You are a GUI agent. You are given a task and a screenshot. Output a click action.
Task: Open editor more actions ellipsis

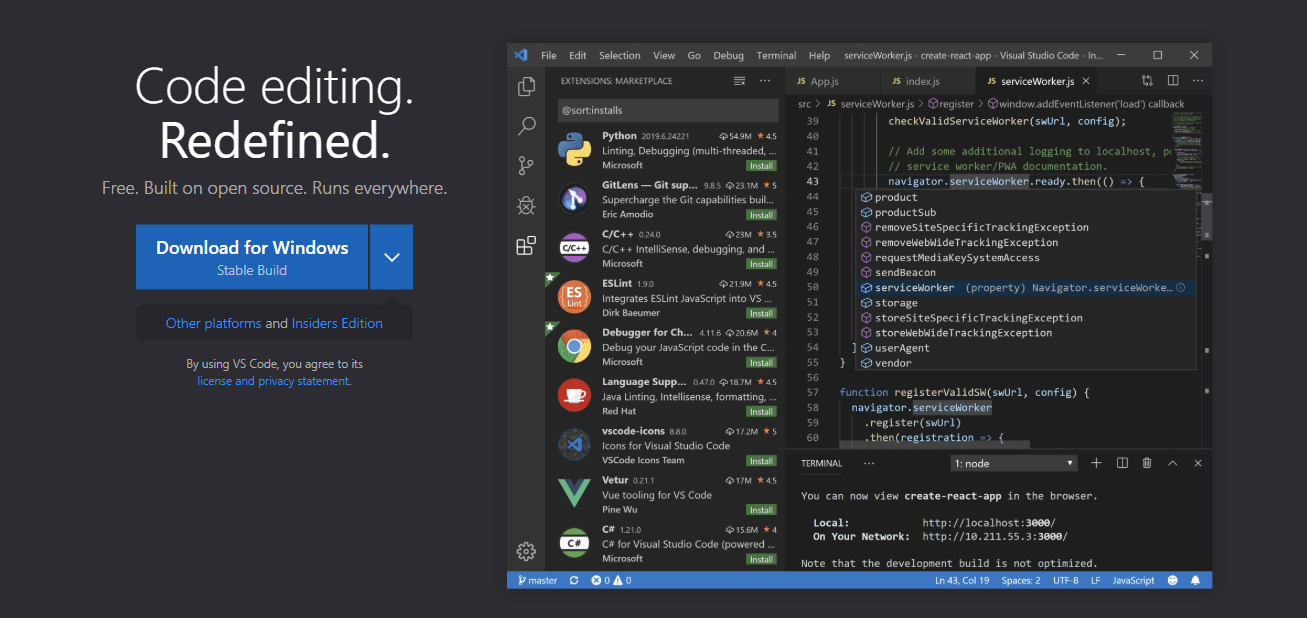(1198, 81)
